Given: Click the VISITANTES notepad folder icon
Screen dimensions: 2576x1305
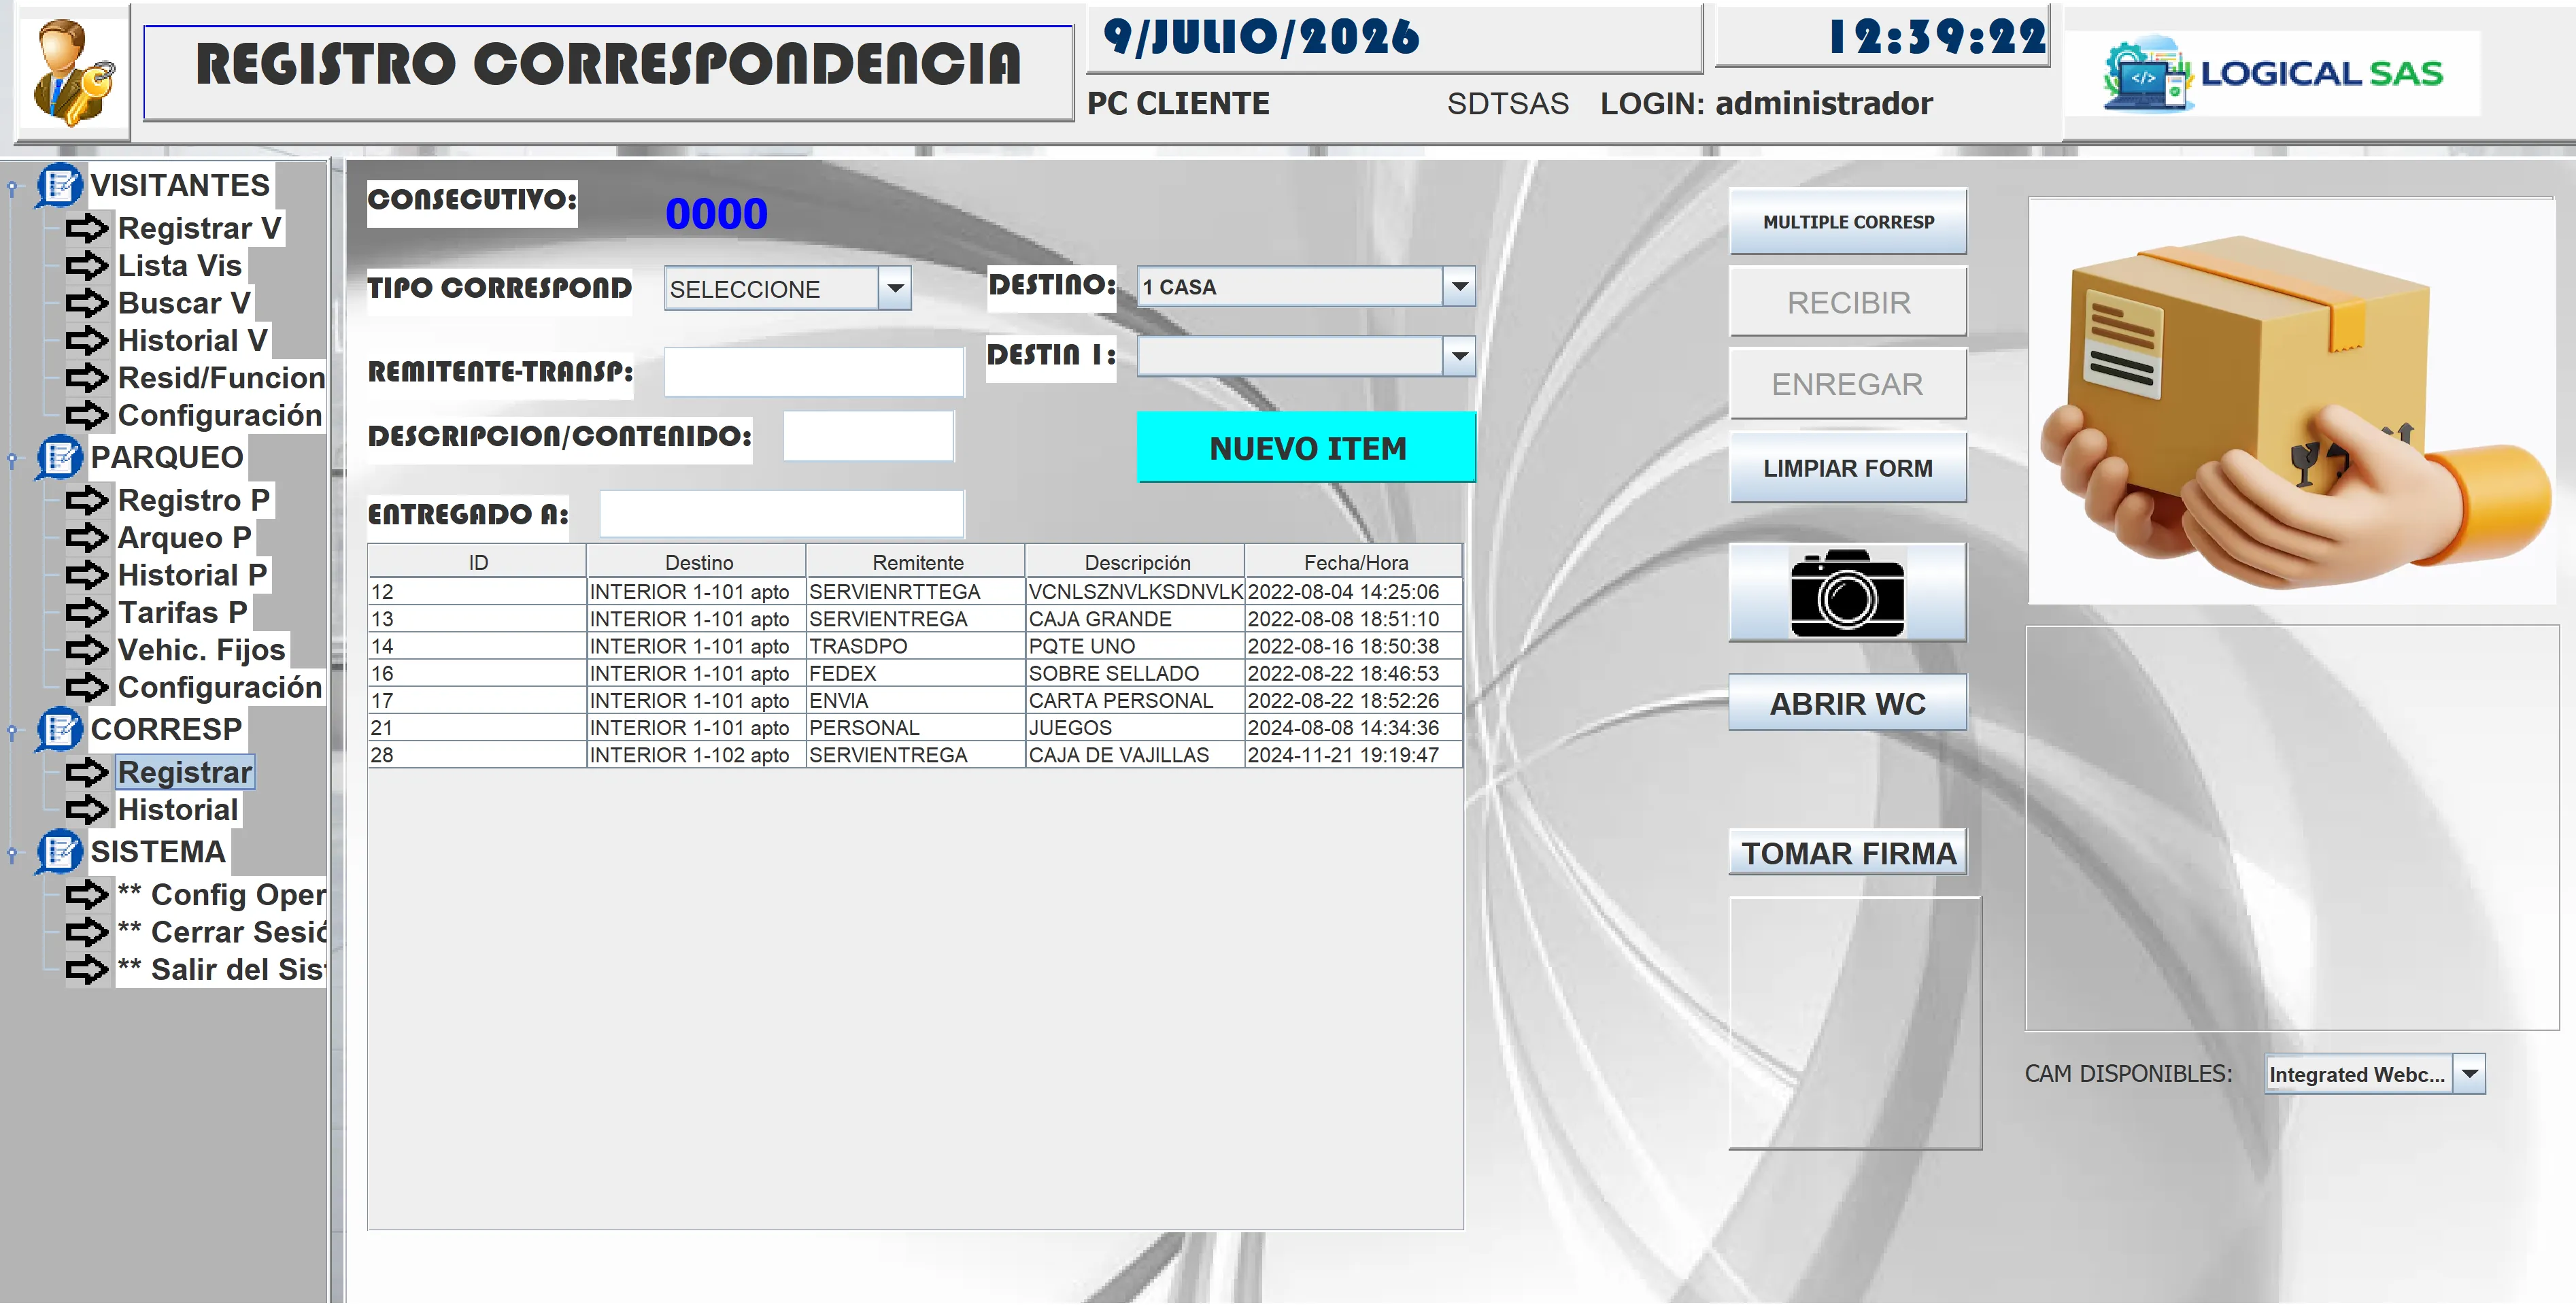Looking at the screenshot, I should (59, 185).
